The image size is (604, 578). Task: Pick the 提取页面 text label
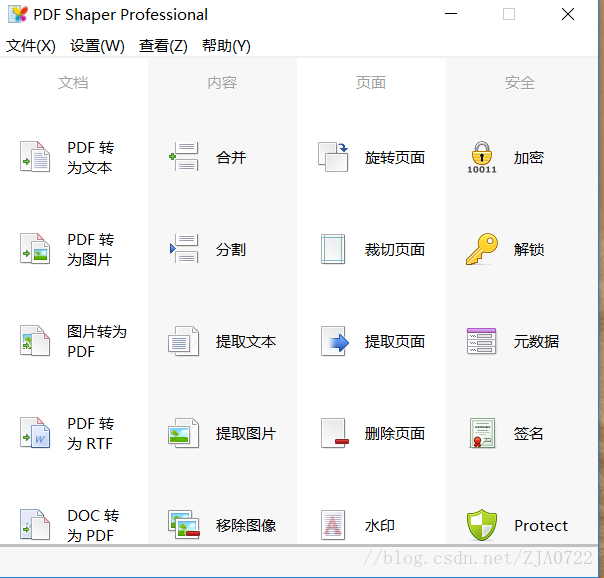[x=395, y=342]
